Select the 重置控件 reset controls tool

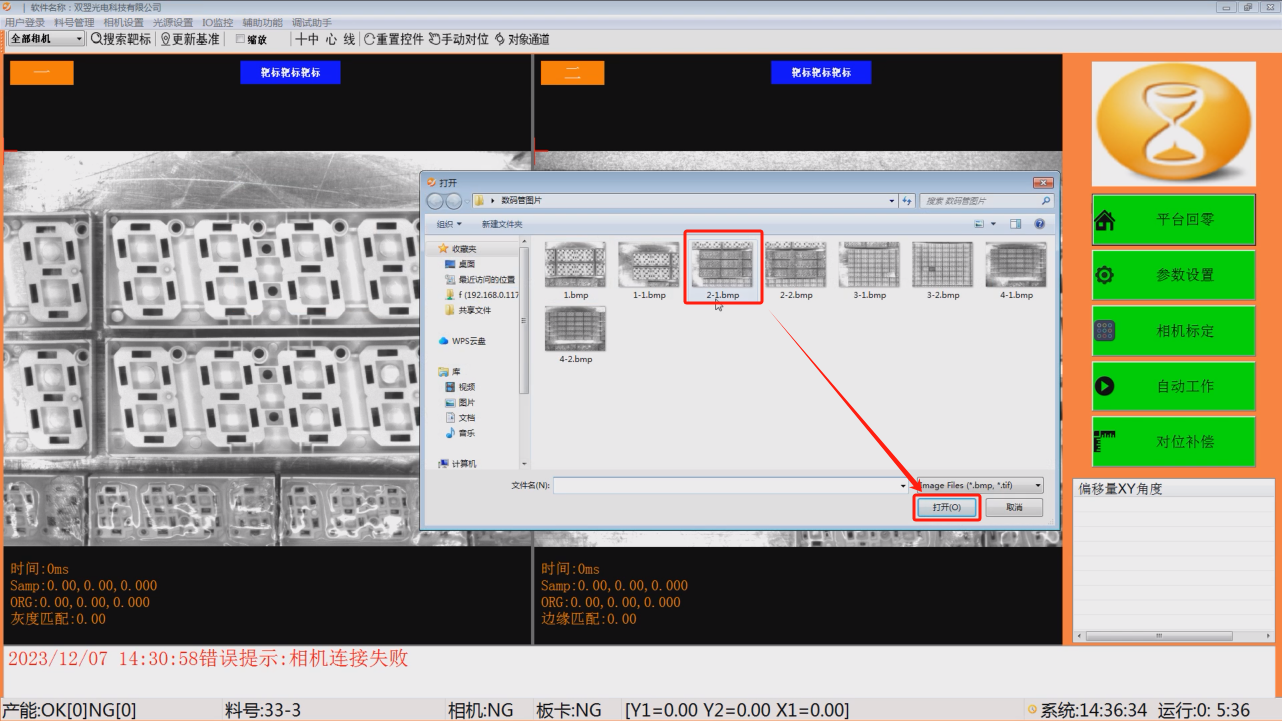(x=393, y=39)
